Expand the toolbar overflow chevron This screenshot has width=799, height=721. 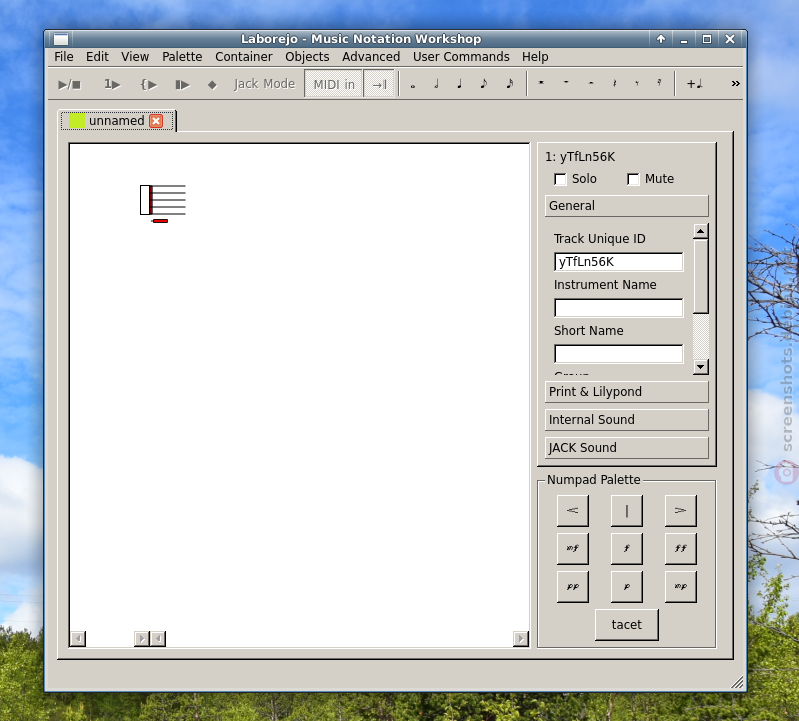(735, 84)
